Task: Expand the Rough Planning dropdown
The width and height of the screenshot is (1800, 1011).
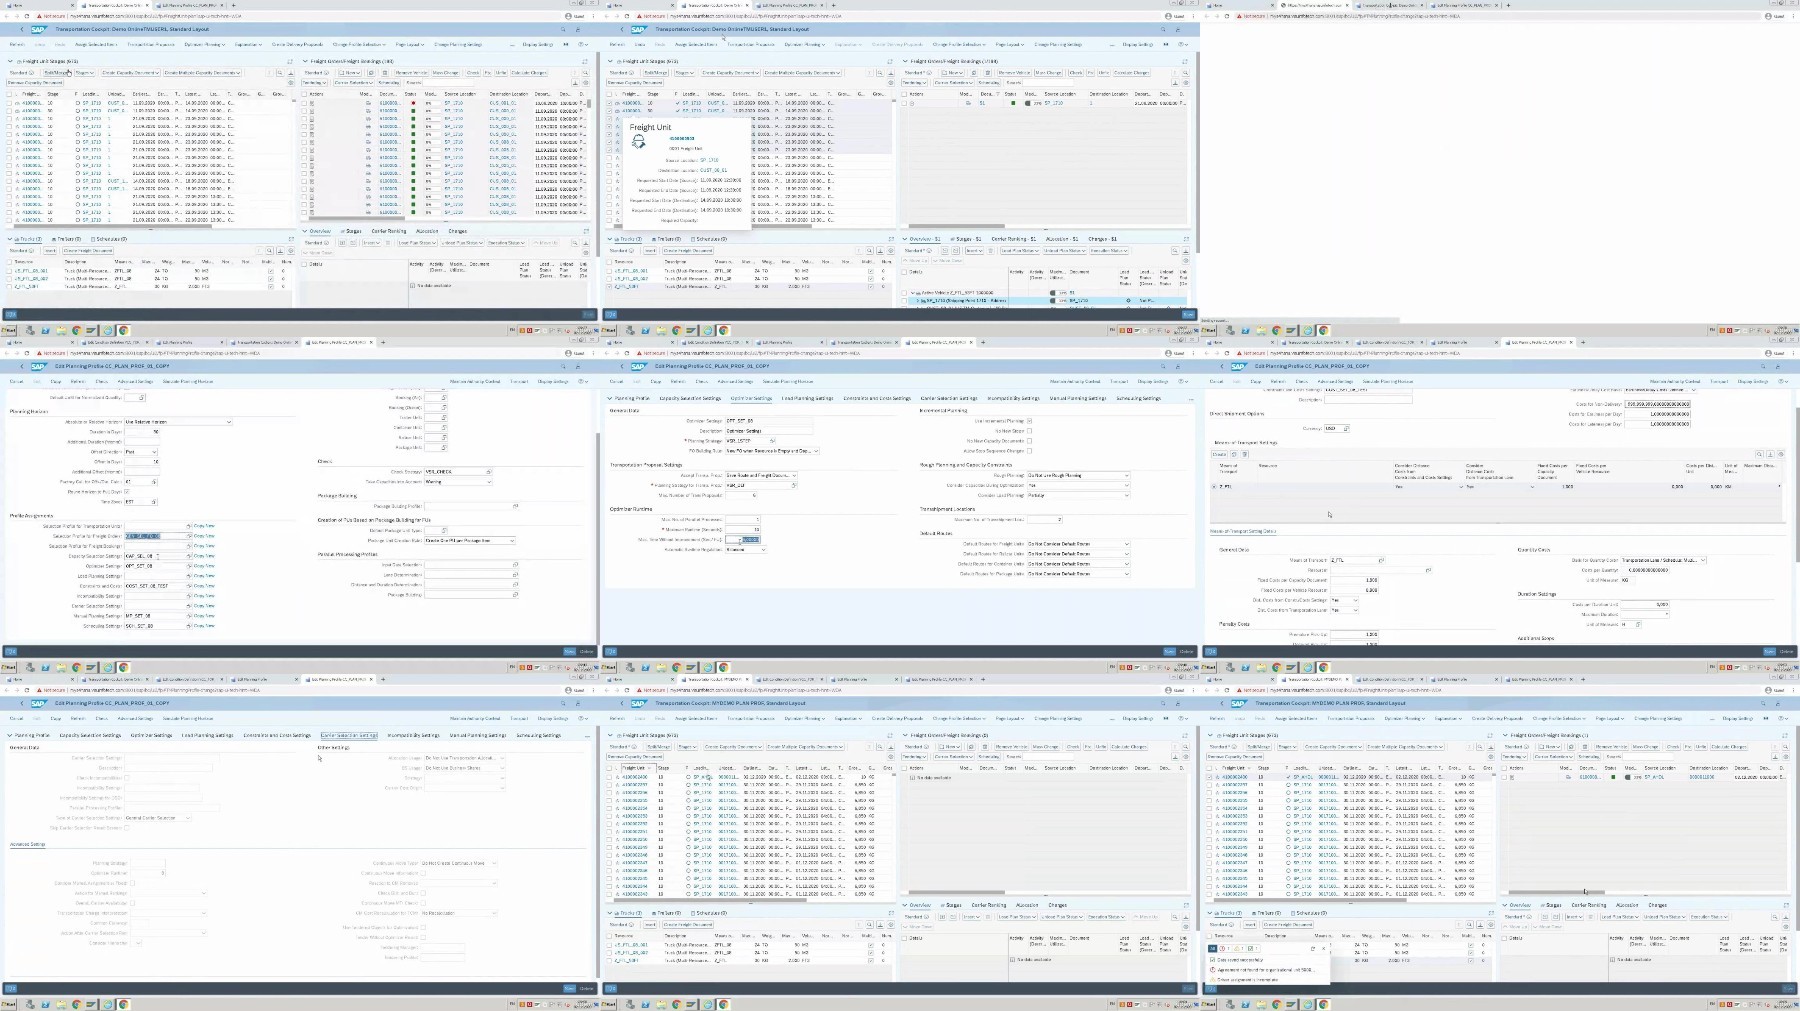Action: click(x=1078, y=475)
